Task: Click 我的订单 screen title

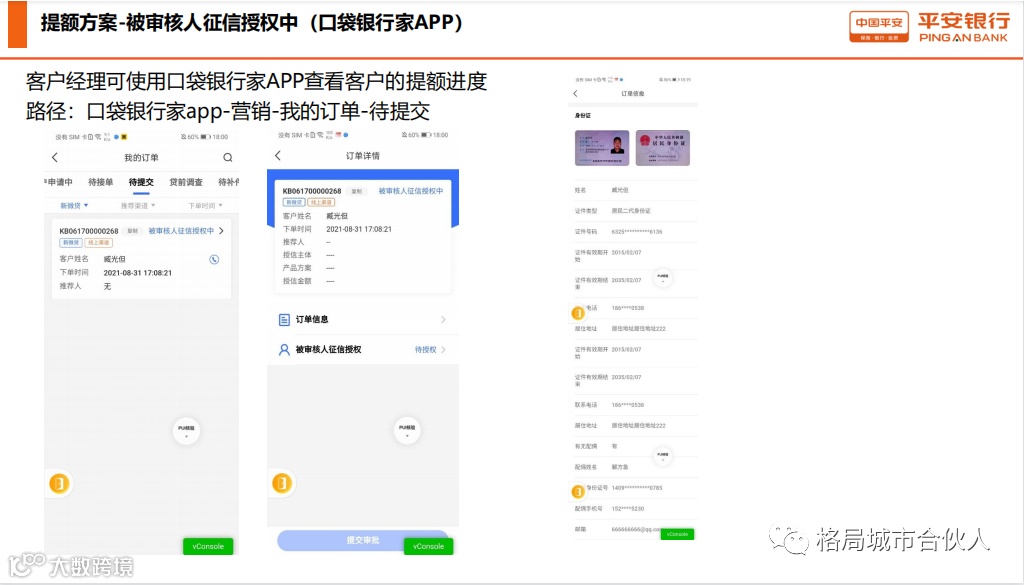Action: 141,157
